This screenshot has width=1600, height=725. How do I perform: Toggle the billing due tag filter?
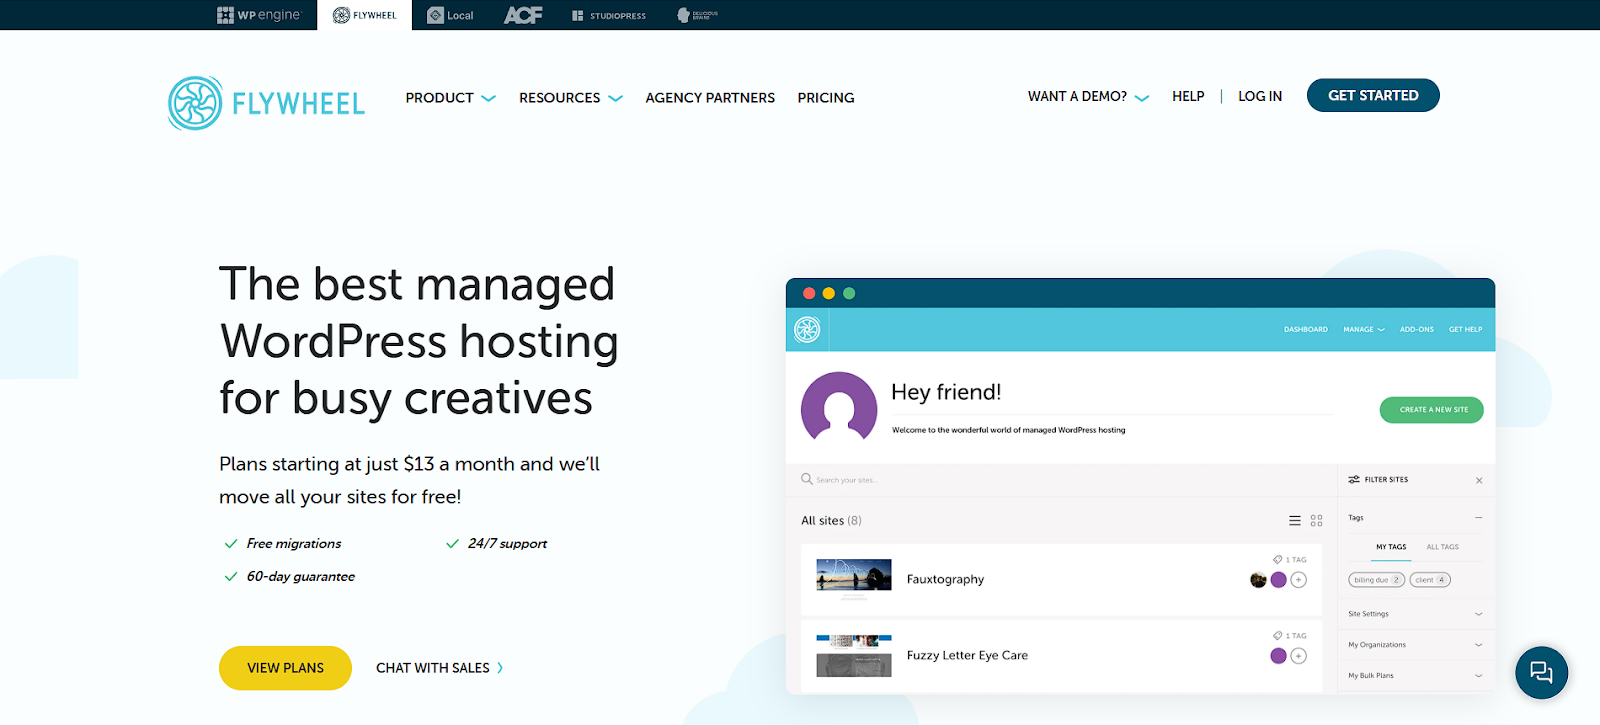1377,580
